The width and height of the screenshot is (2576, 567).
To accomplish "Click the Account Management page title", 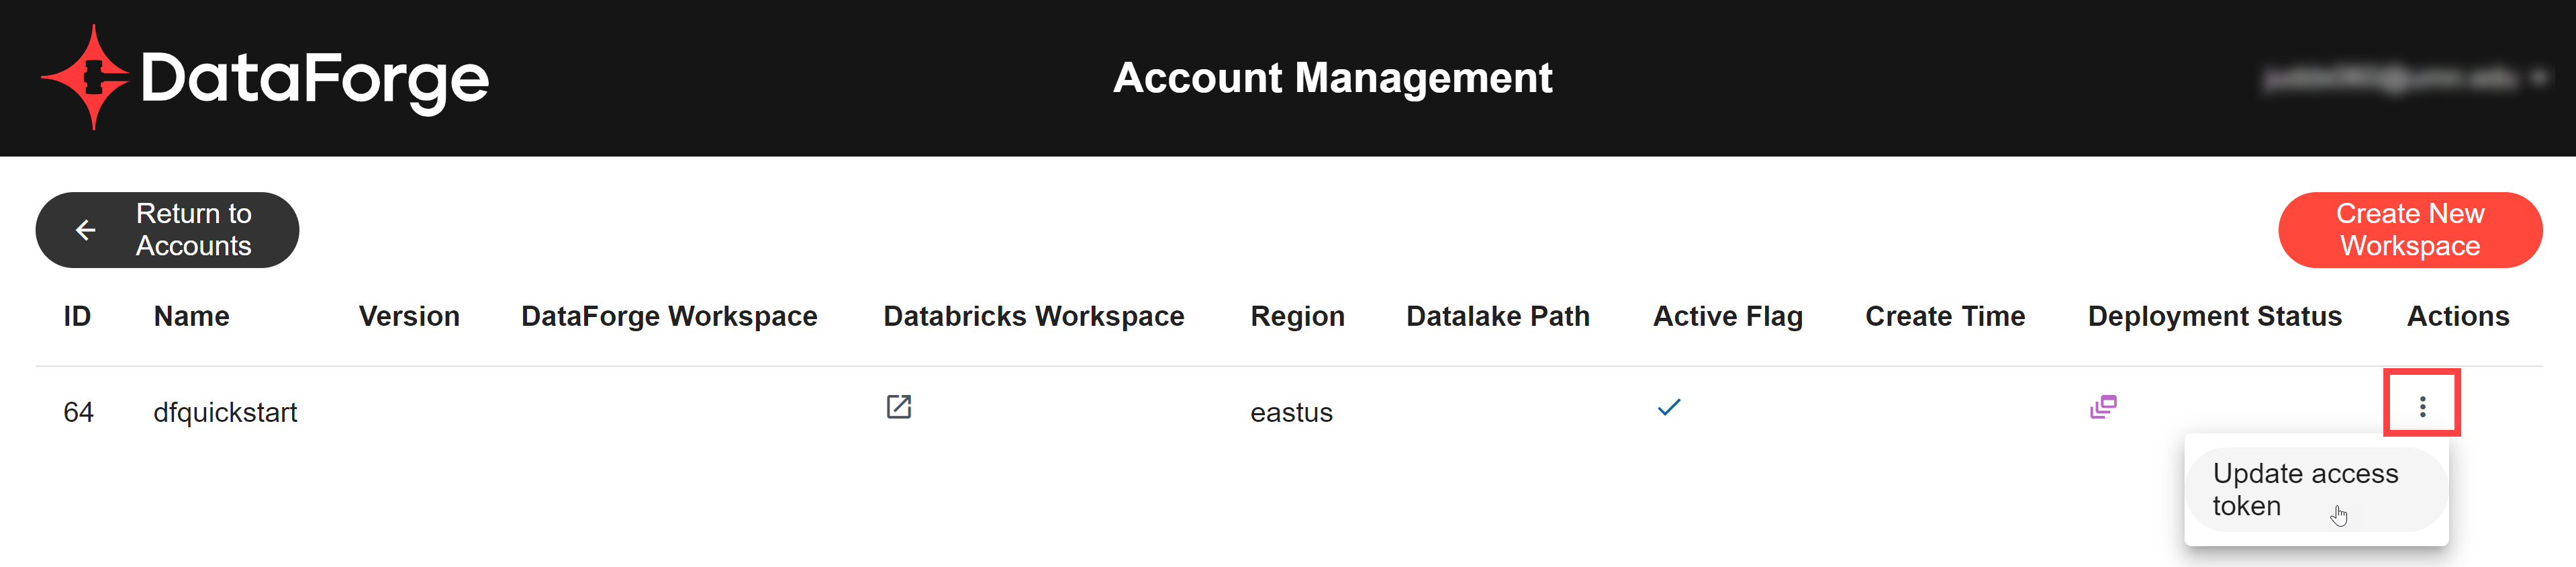I will click(x=1332, y=78).
